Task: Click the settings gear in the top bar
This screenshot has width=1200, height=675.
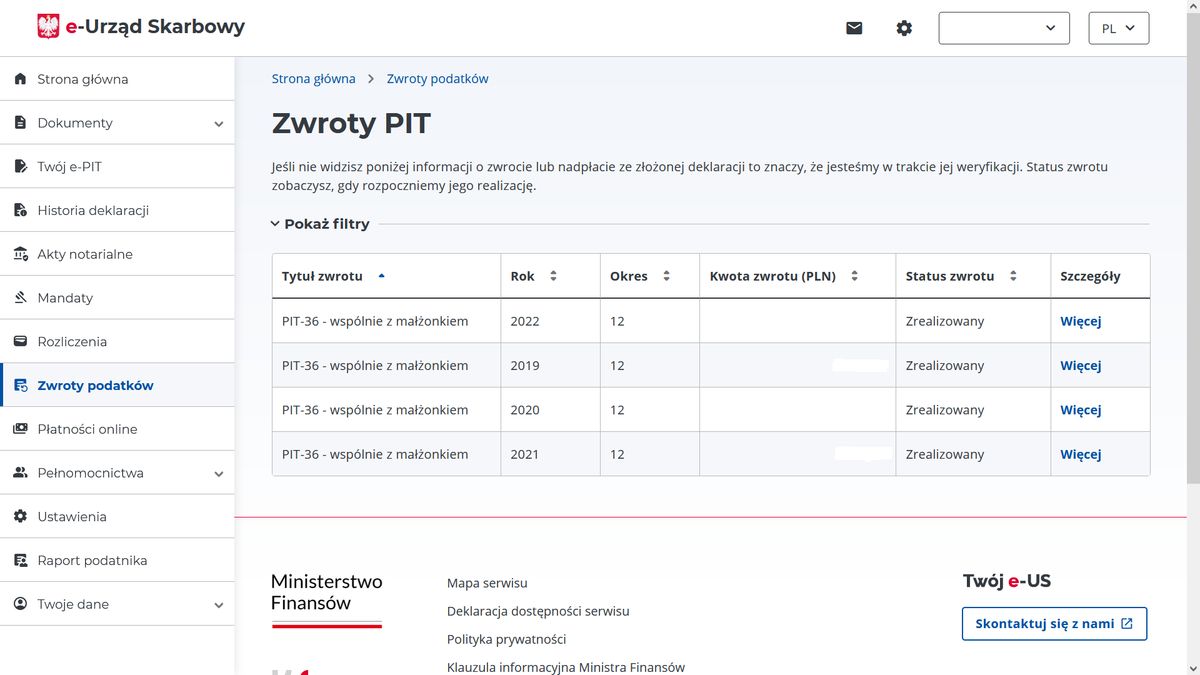Action: click(904, 28)
